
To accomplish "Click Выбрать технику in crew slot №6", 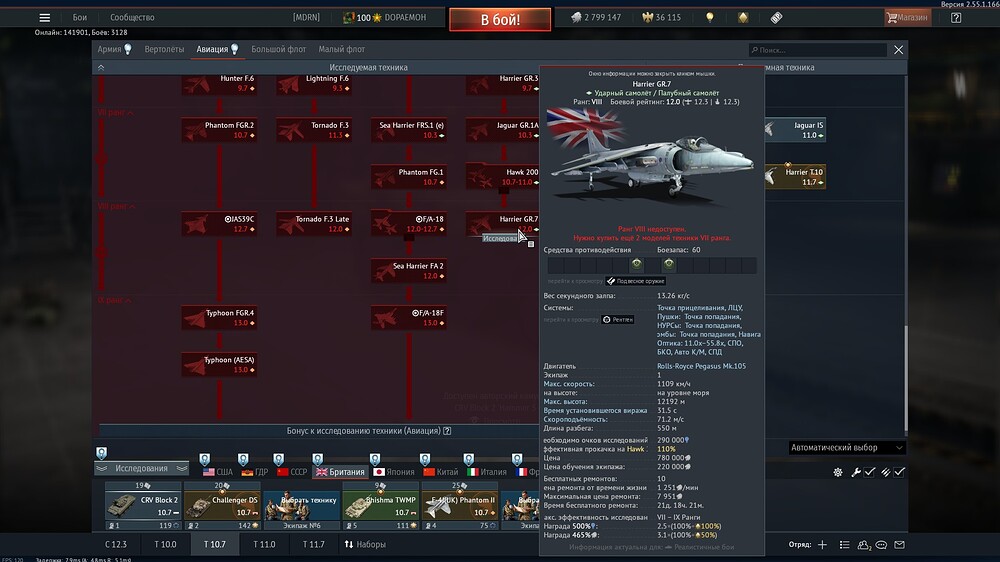I will pos(301,506).
